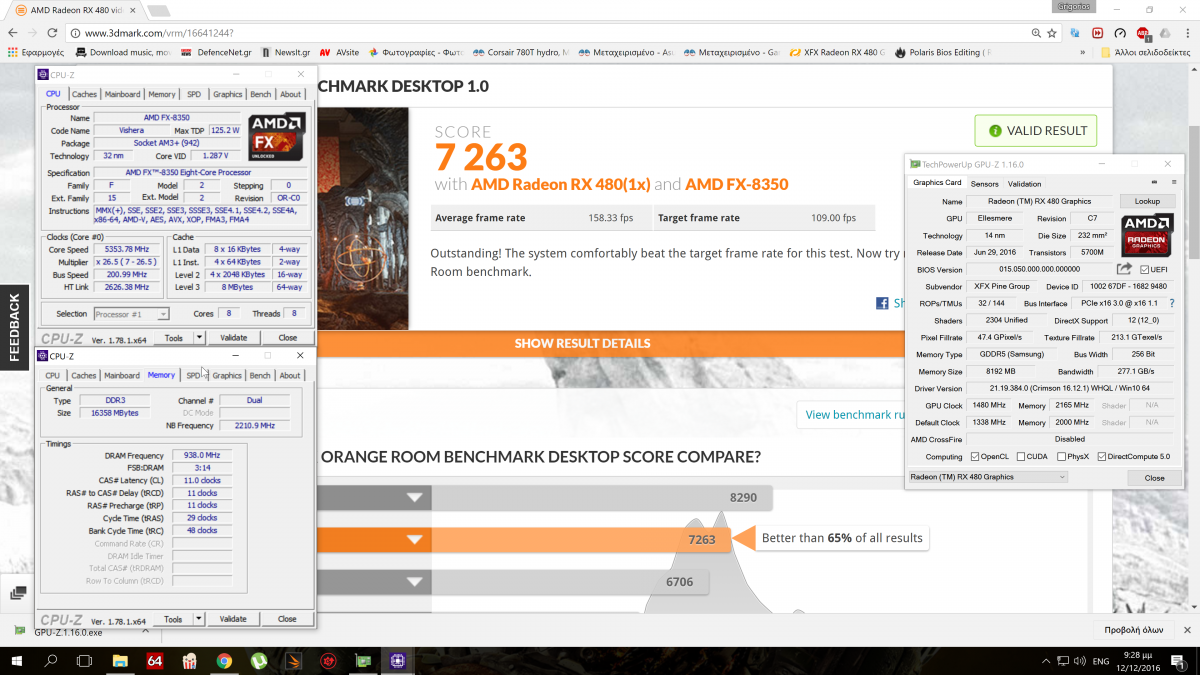1200x675 pixels.
Task: Open the About tab in the bottom CPU-Z window
Action: pos(290,375)
